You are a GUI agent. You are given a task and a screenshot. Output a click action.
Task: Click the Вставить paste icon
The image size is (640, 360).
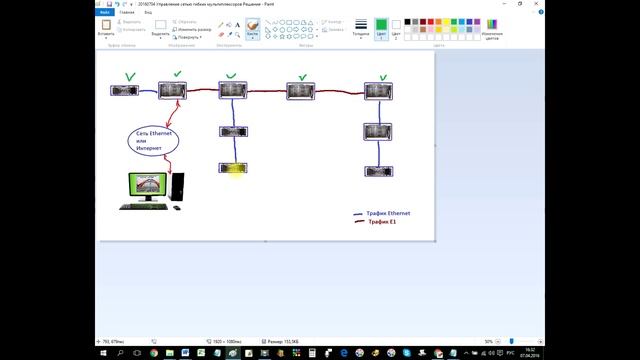click(x=106, y=25)
